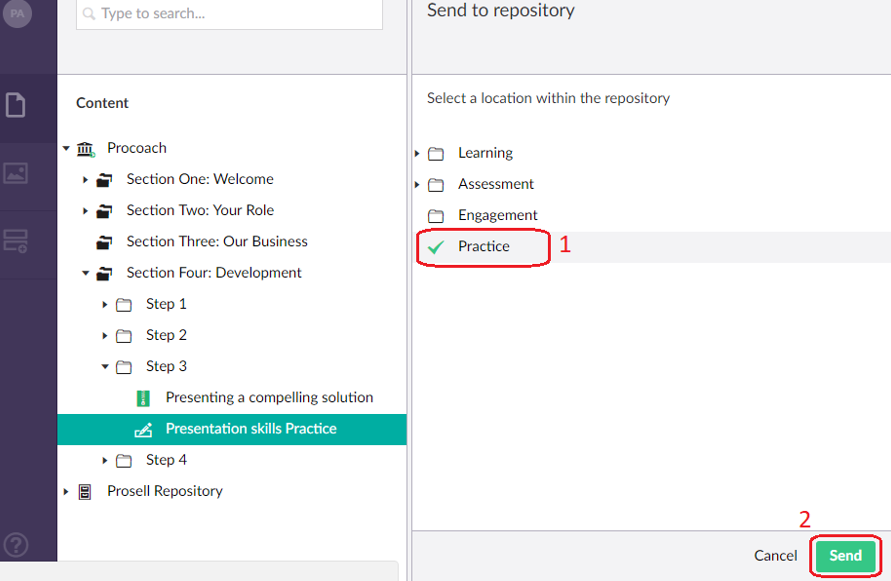891x581 pixels.
Task: Click the green icon beside Presenting a compelling solution
Action: [x=143, y=397]
